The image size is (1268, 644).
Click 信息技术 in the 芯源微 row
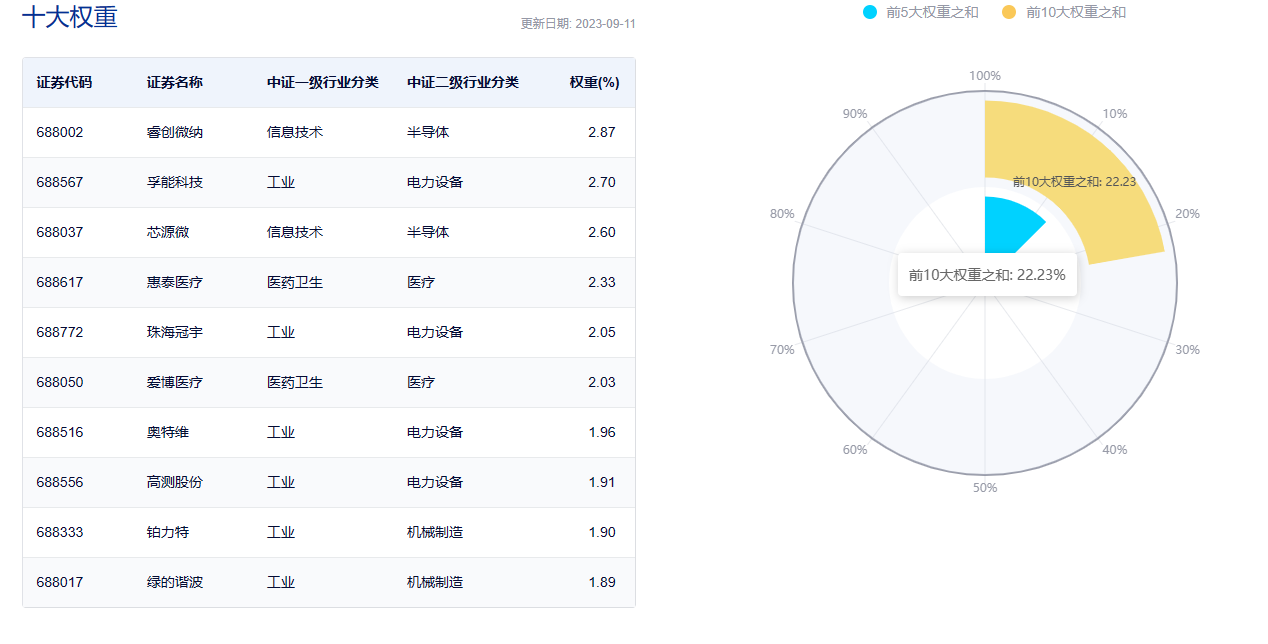click(x=294, y=232)
